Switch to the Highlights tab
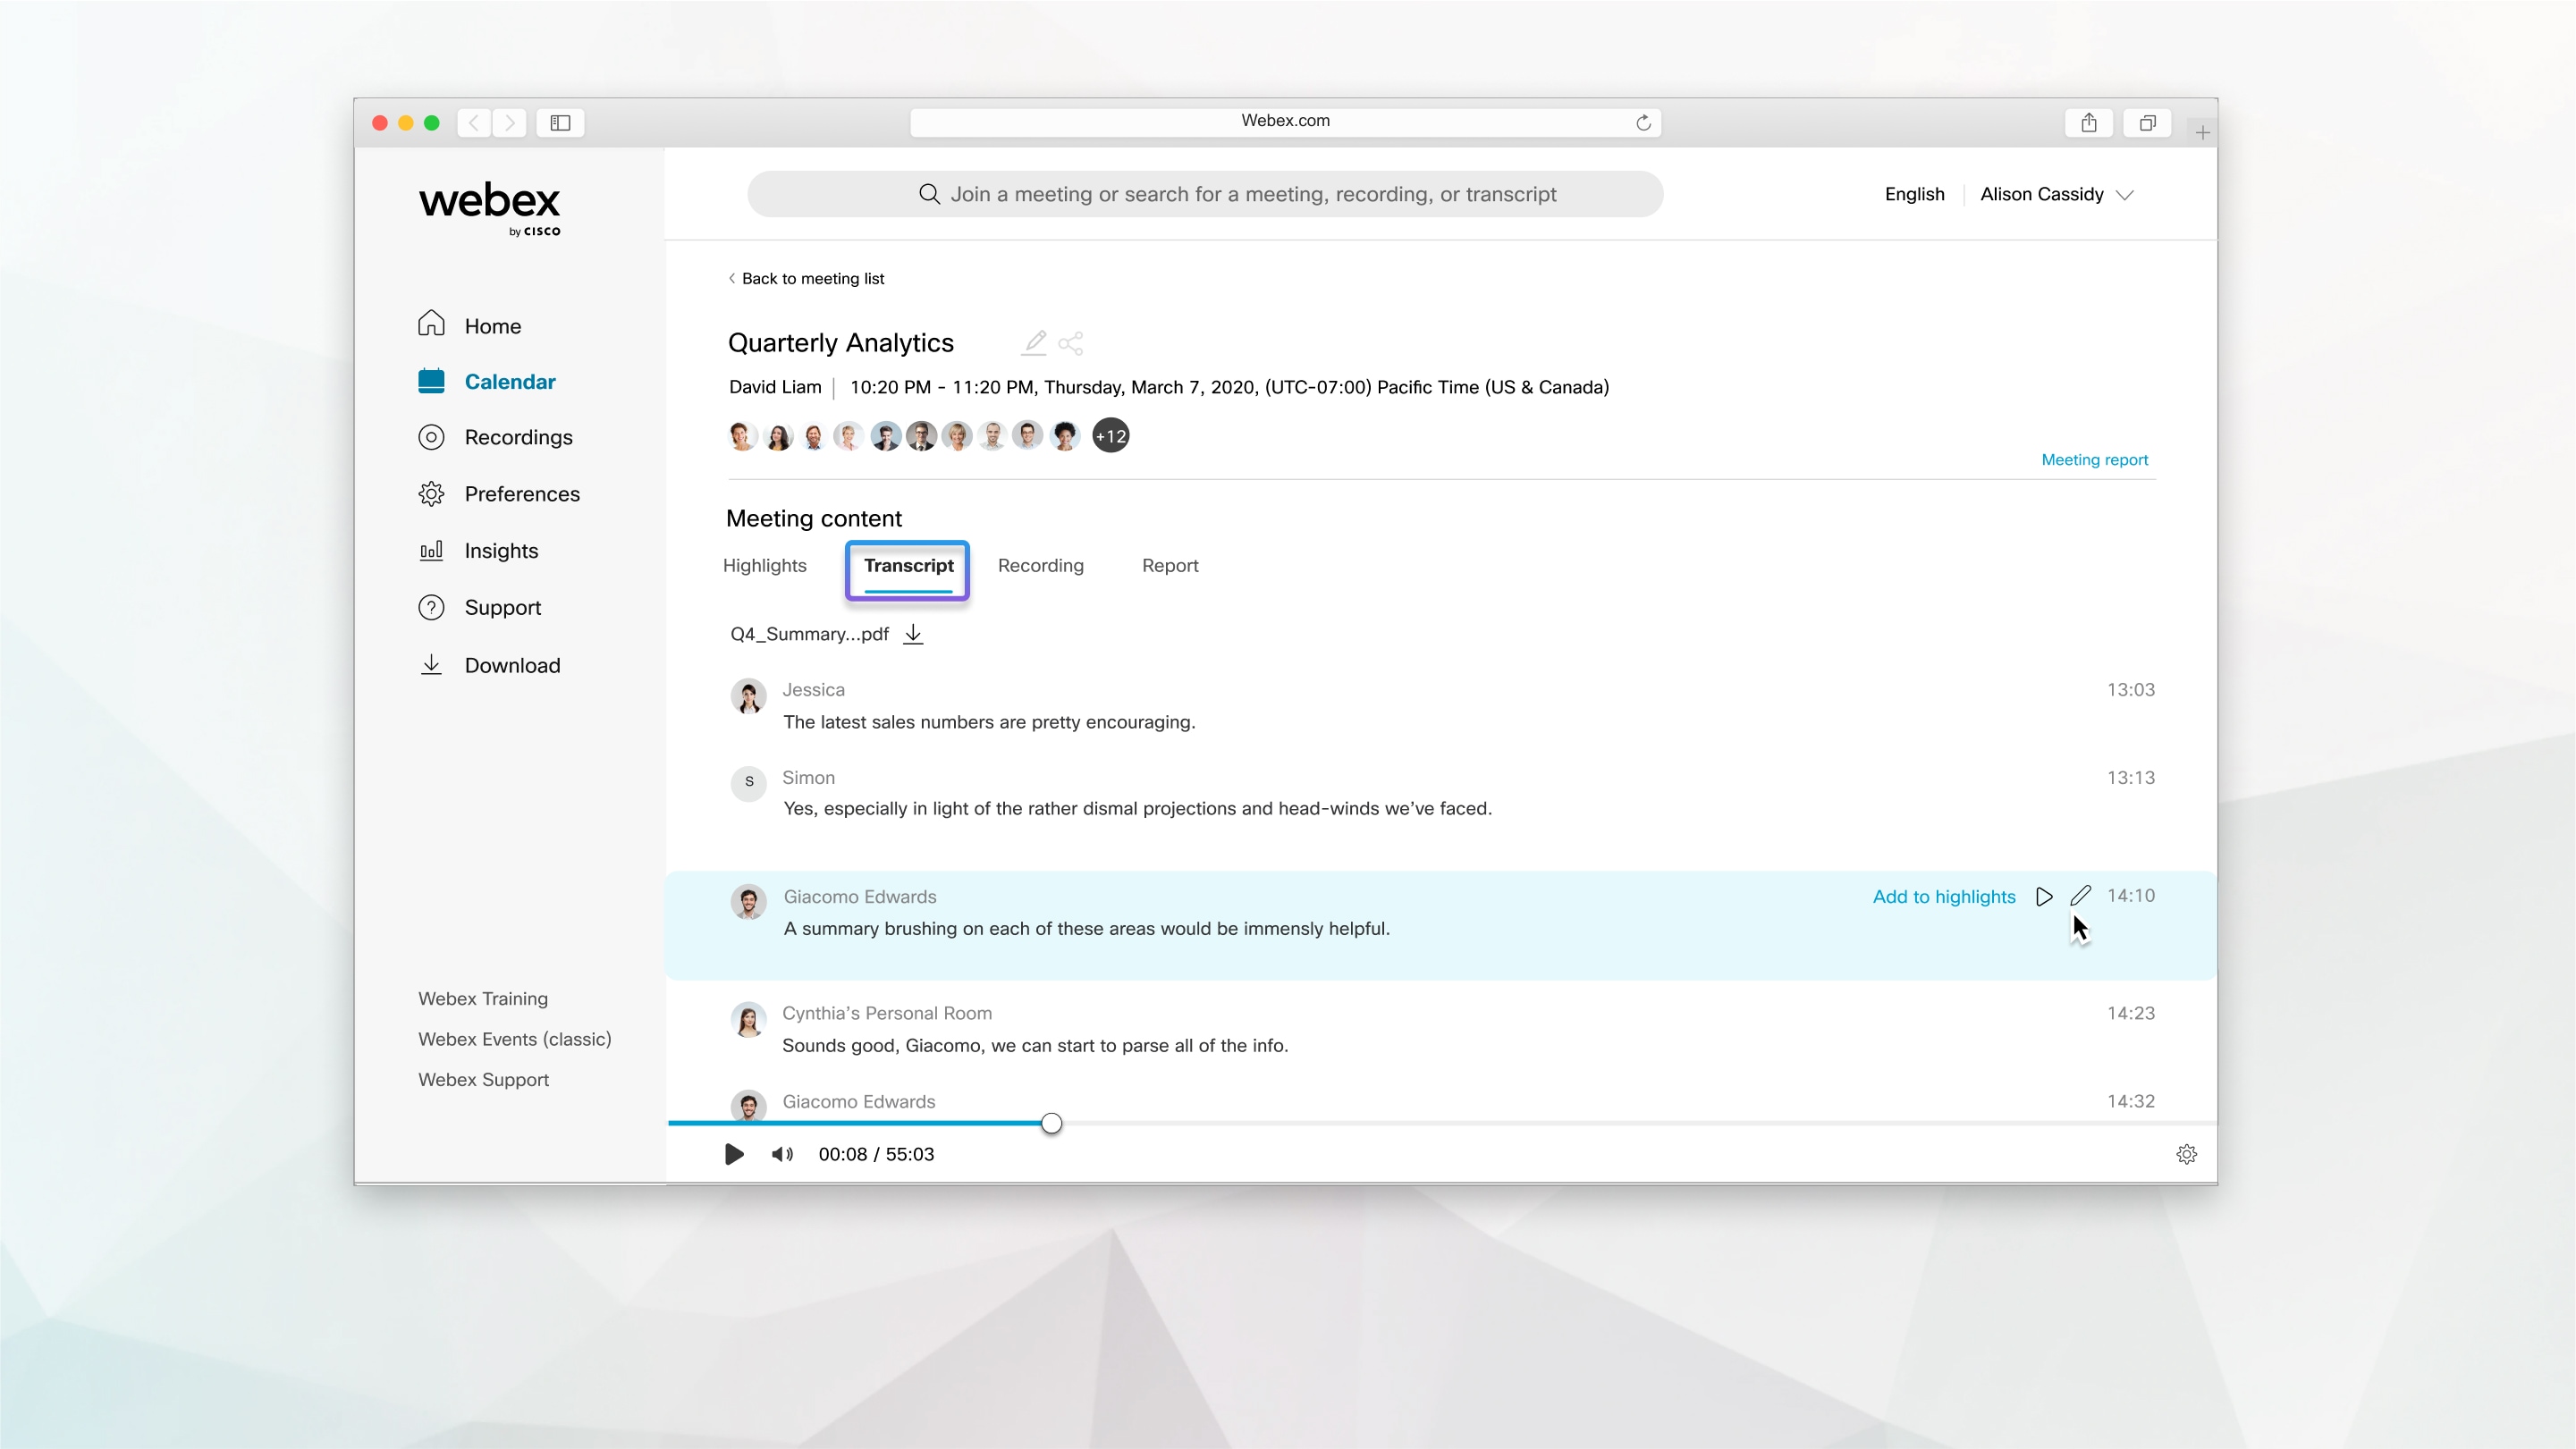Image resolution: width=2576 pixels, height=1449 pixels. 764,565
